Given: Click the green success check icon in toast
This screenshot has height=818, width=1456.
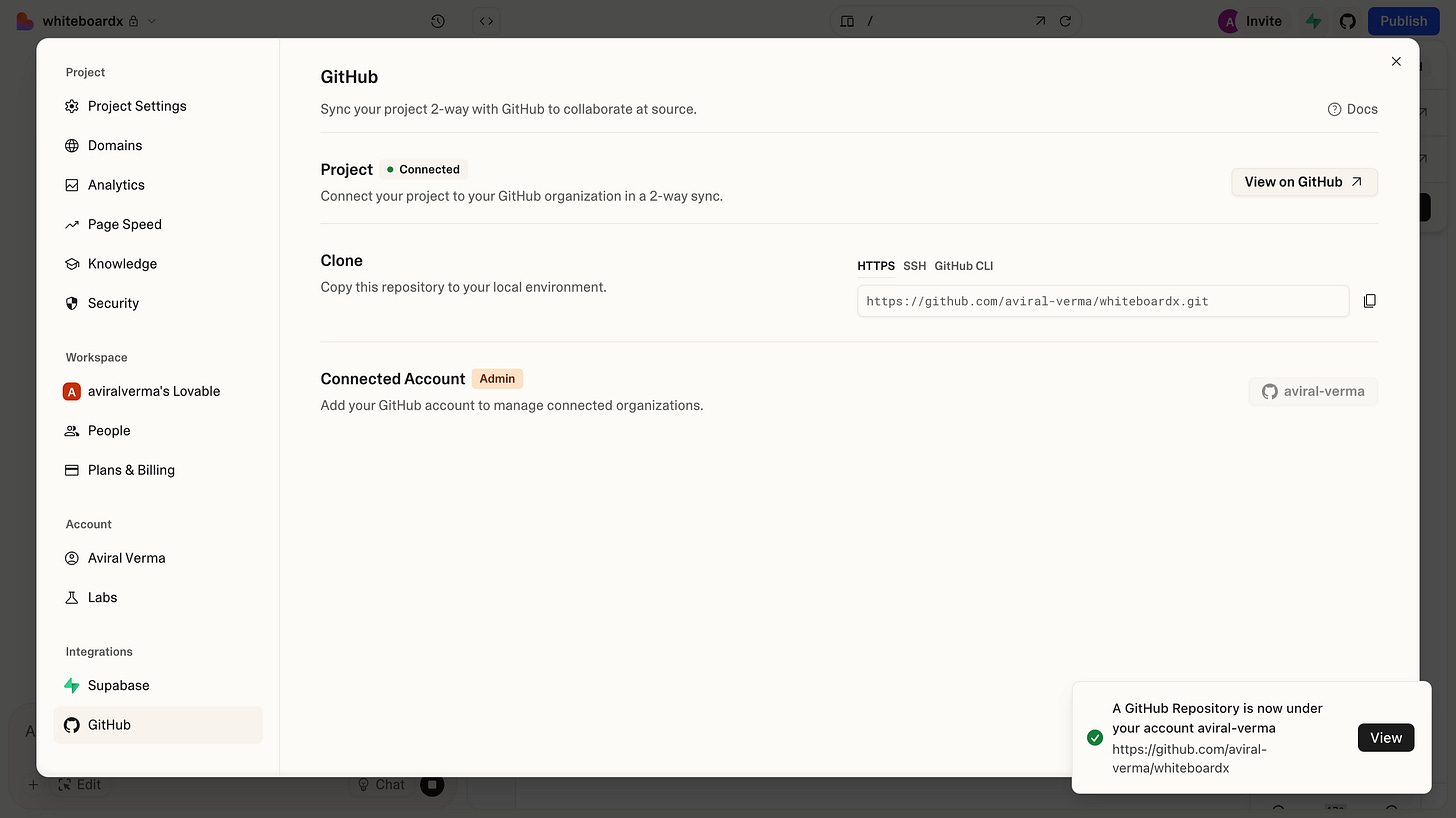Looking at the screenshot, I should click(x=1095, y=738).
